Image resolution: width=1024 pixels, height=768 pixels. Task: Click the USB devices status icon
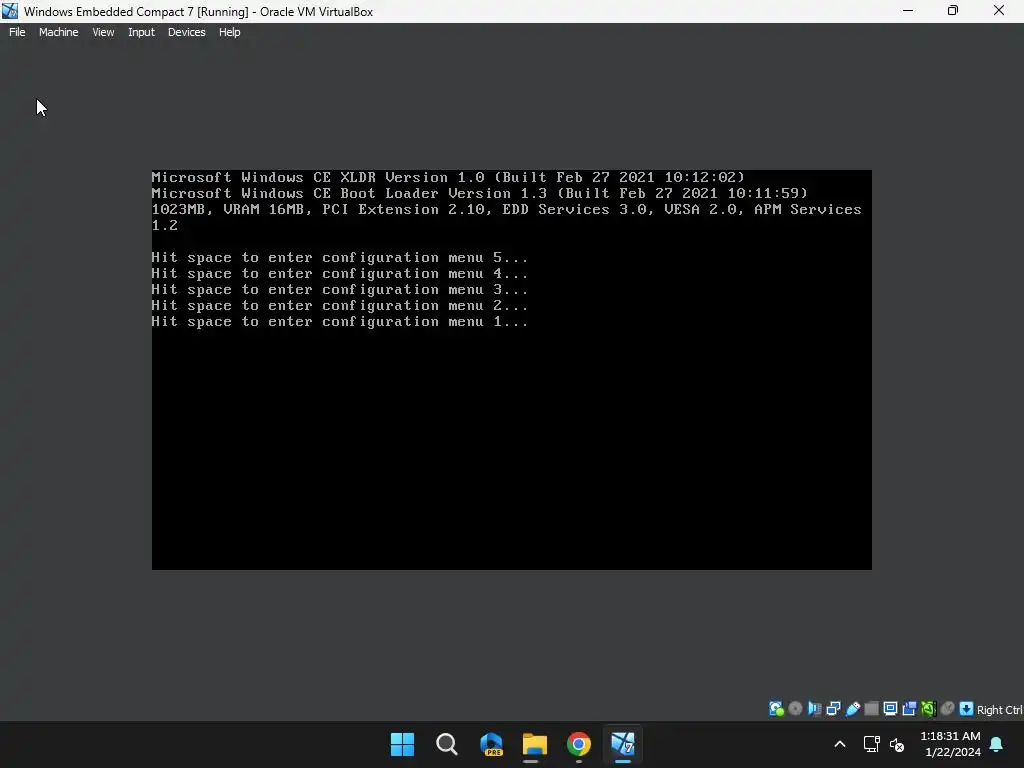tap(852, 709)
